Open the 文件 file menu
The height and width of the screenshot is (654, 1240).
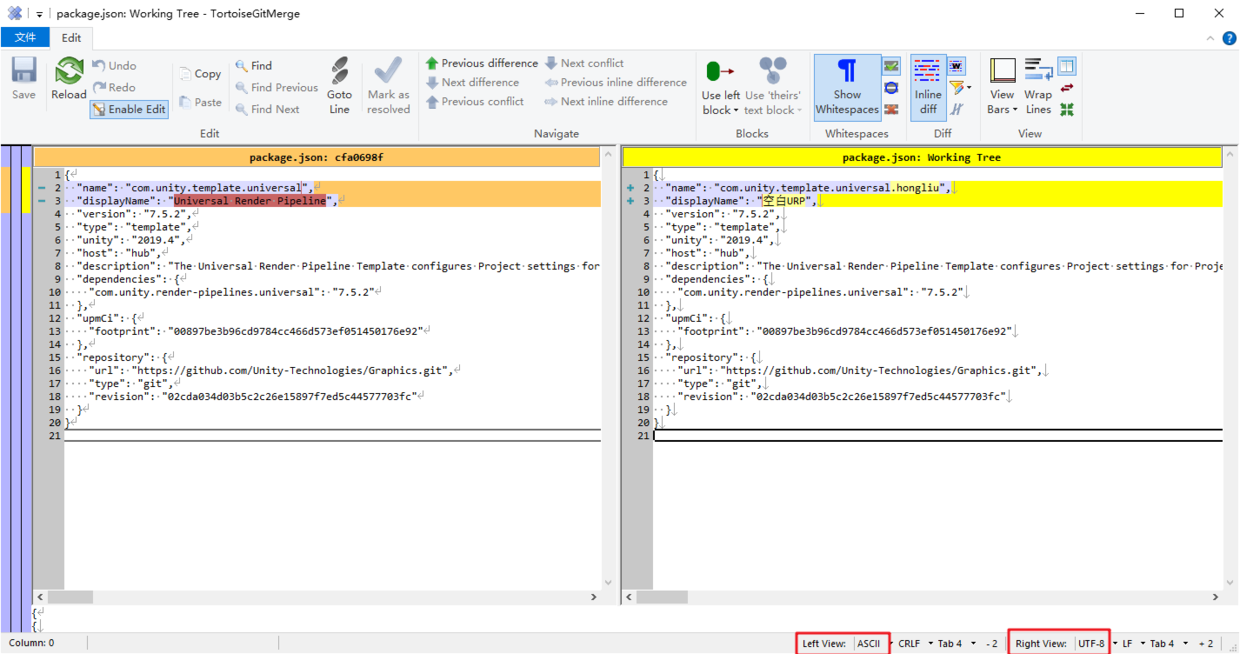tap(25, 38)
